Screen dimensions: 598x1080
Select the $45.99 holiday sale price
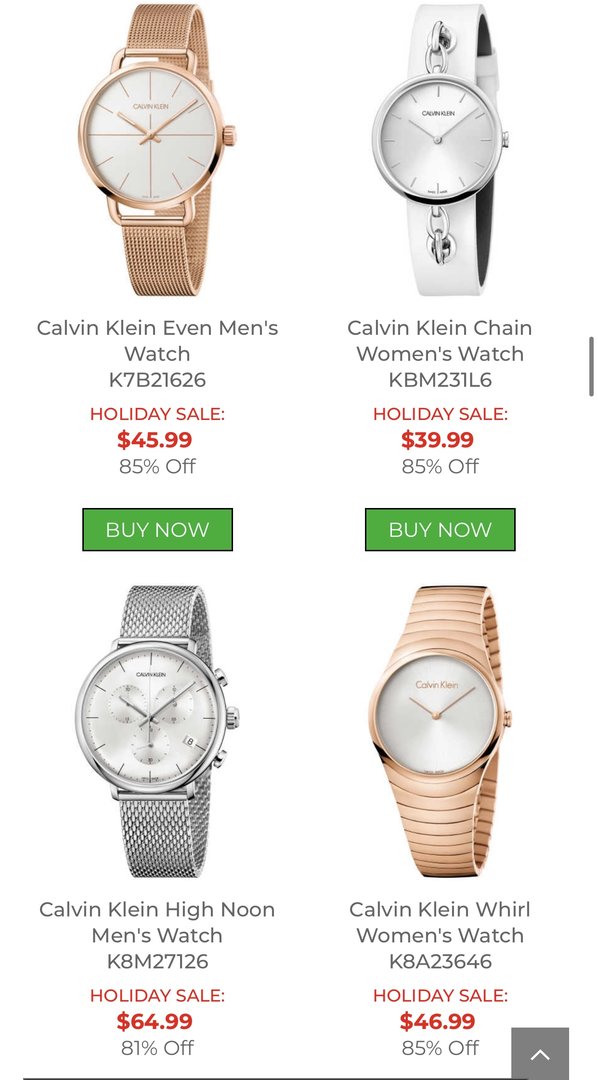click(x=155, y=439)
